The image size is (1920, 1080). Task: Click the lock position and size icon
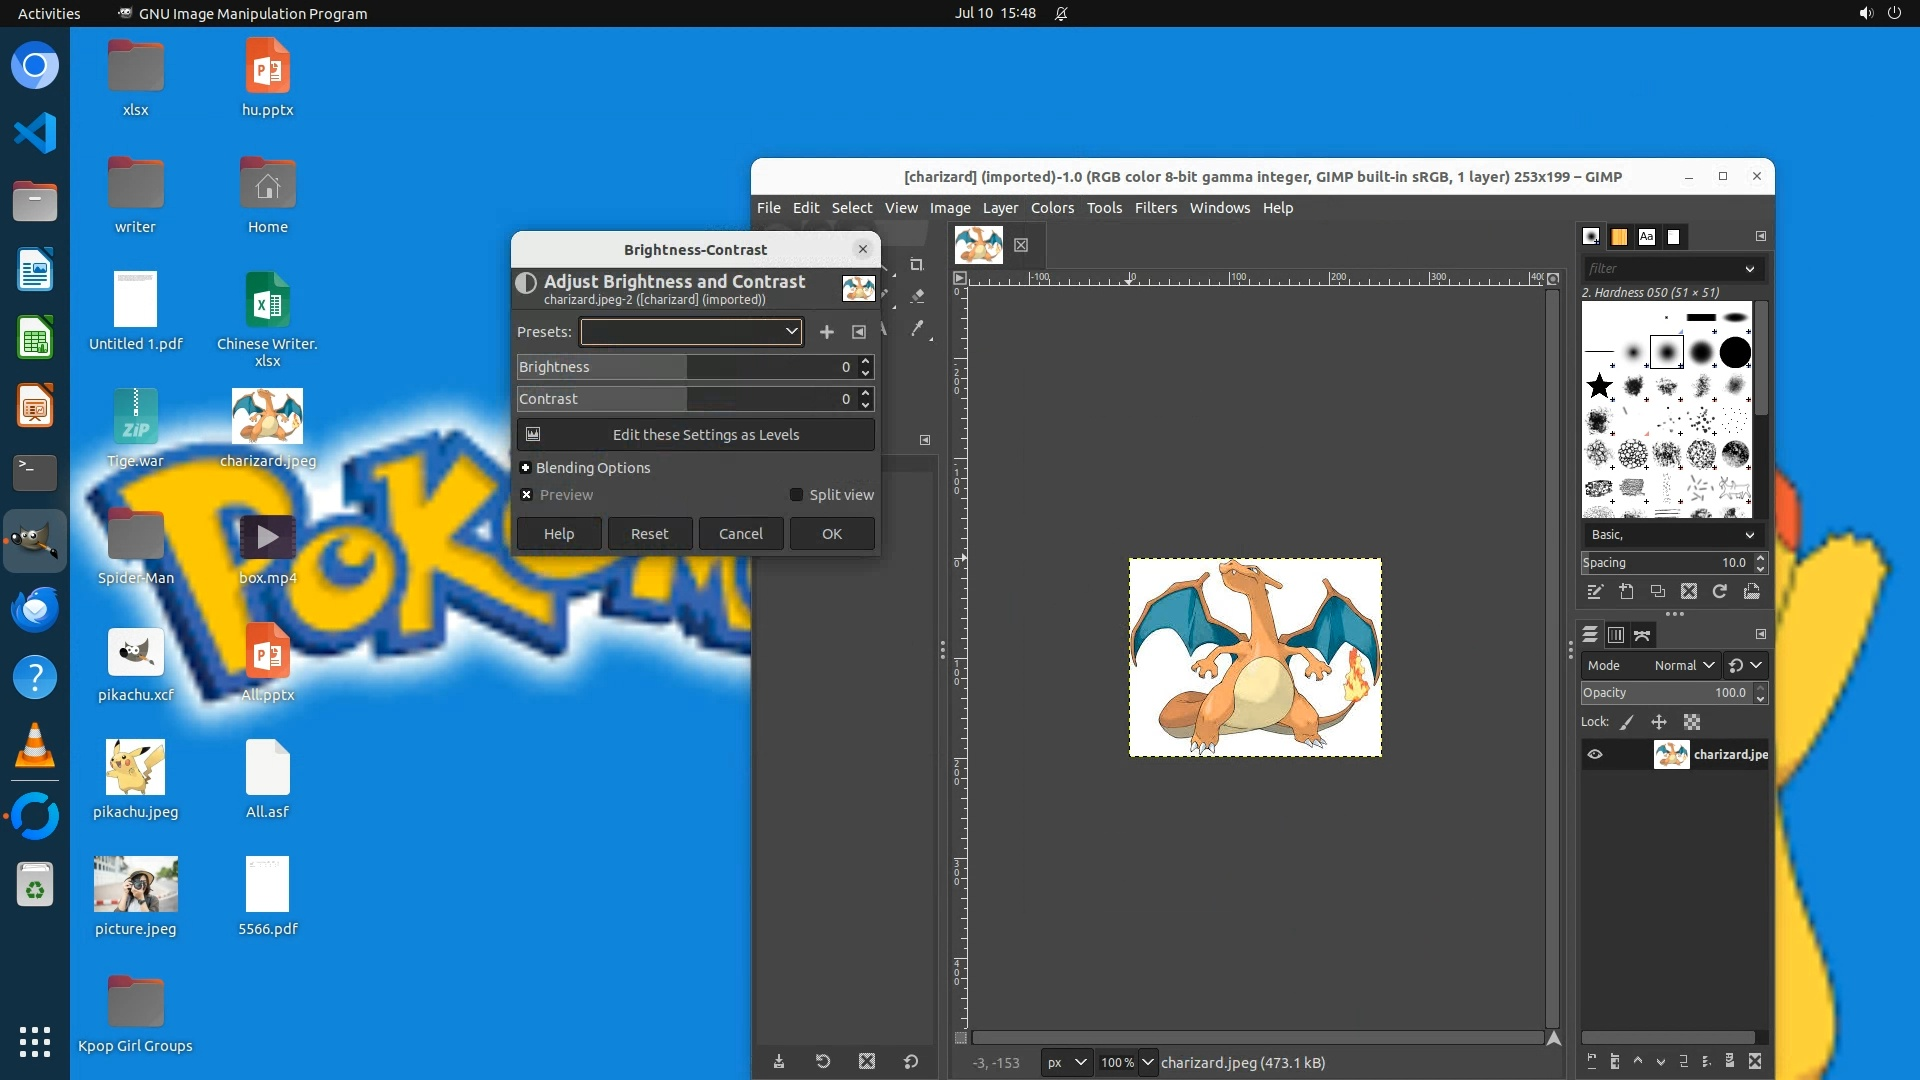pos(1659,722)
